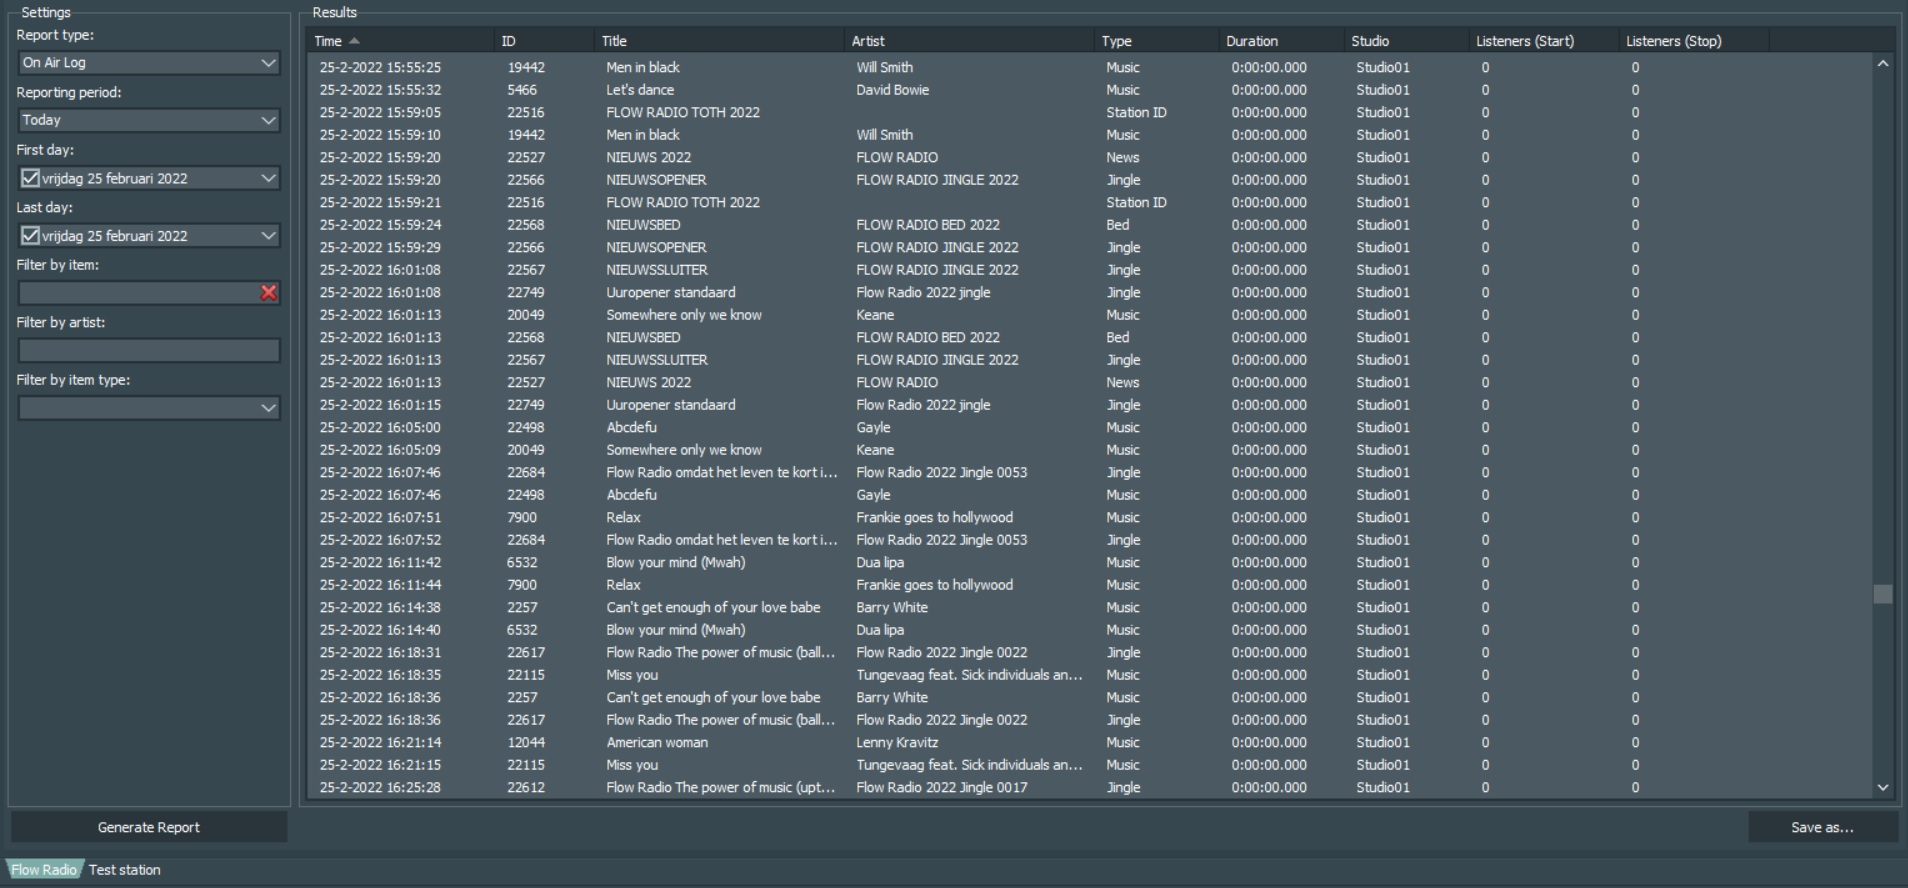The image size is (1908, 888).
Task: Select the Flow Radio tab
Action: (x=44, y=870)
